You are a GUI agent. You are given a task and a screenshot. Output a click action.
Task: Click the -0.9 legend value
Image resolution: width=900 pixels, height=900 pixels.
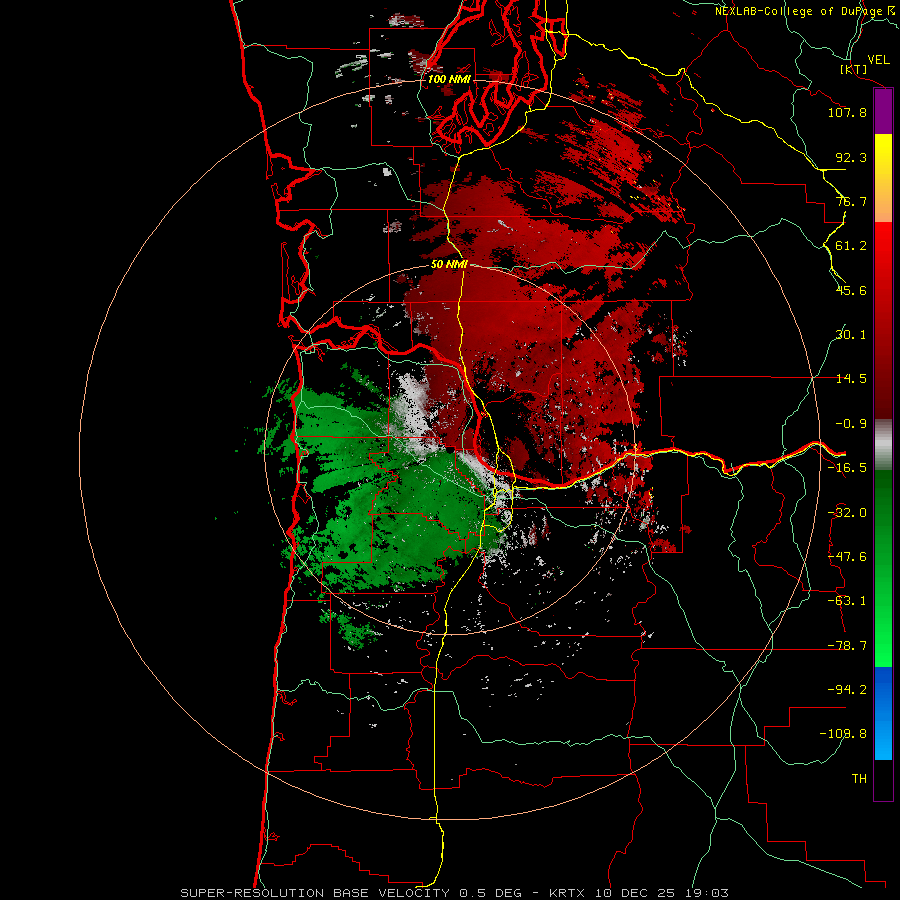[x=851, y=424]
